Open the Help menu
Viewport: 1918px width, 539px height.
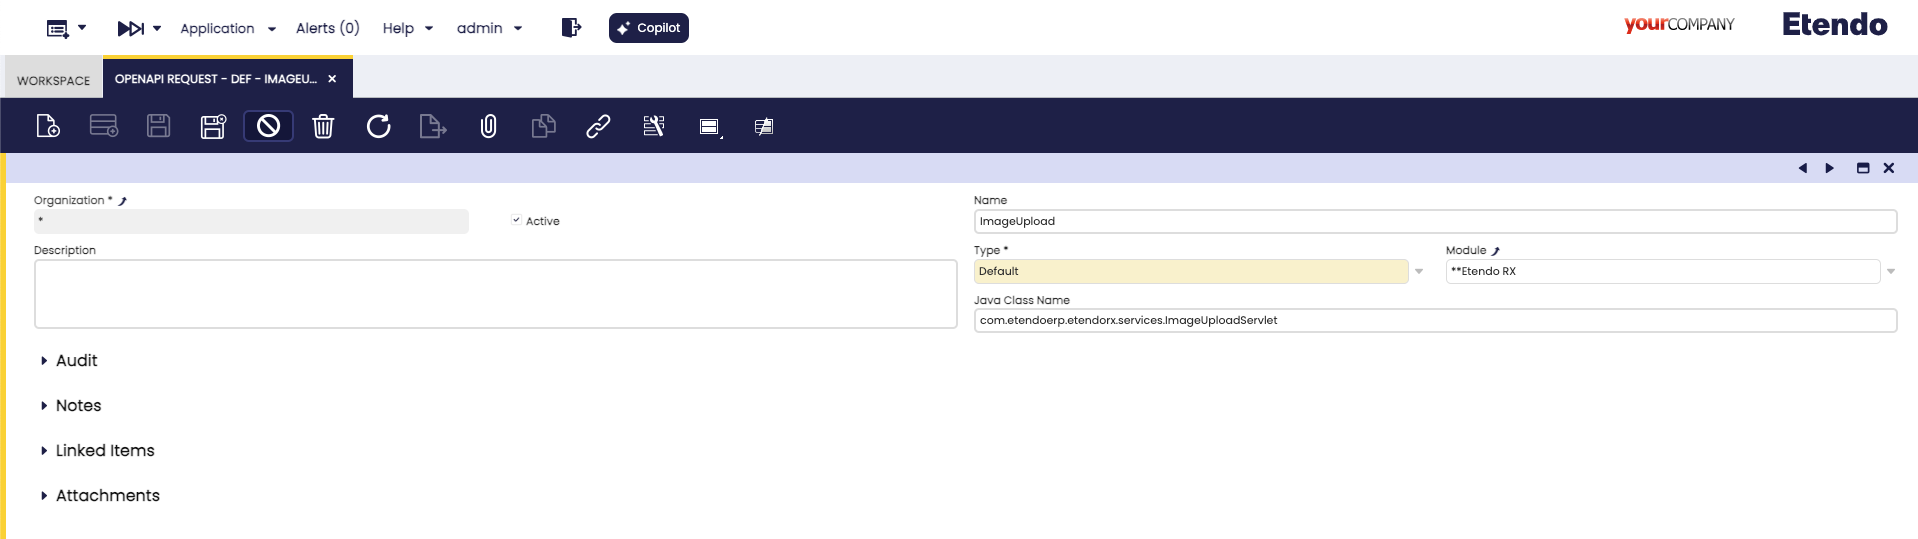pos(408,28)
